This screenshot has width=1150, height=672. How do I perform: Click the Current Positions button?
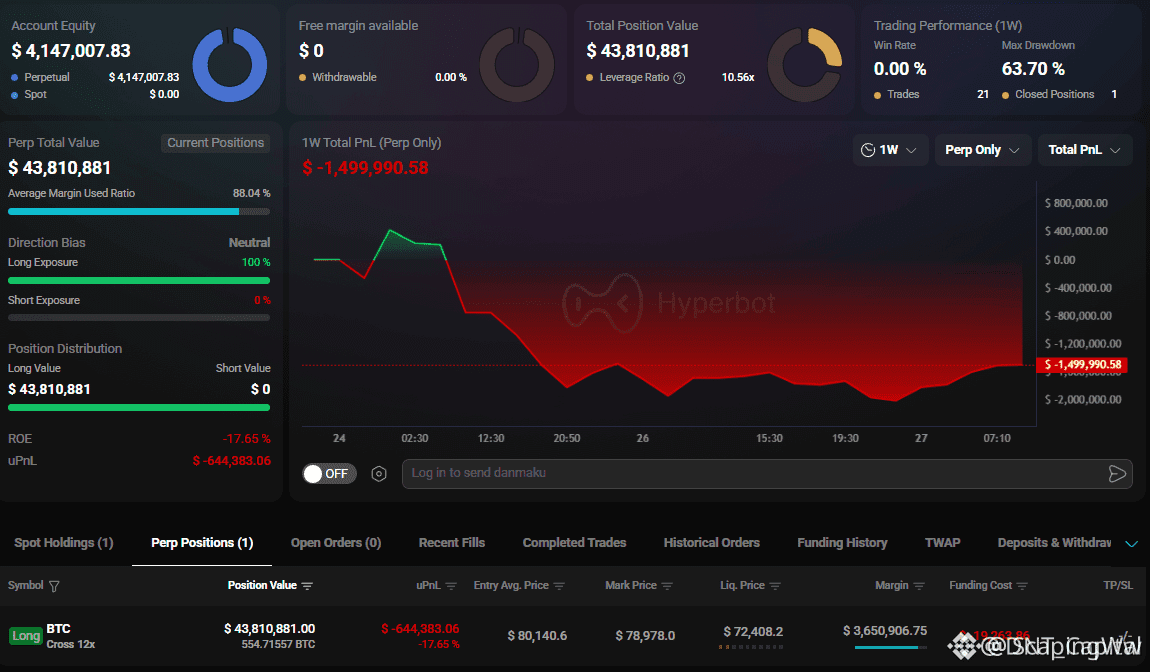pyautogui.click(x=216, y=143)
